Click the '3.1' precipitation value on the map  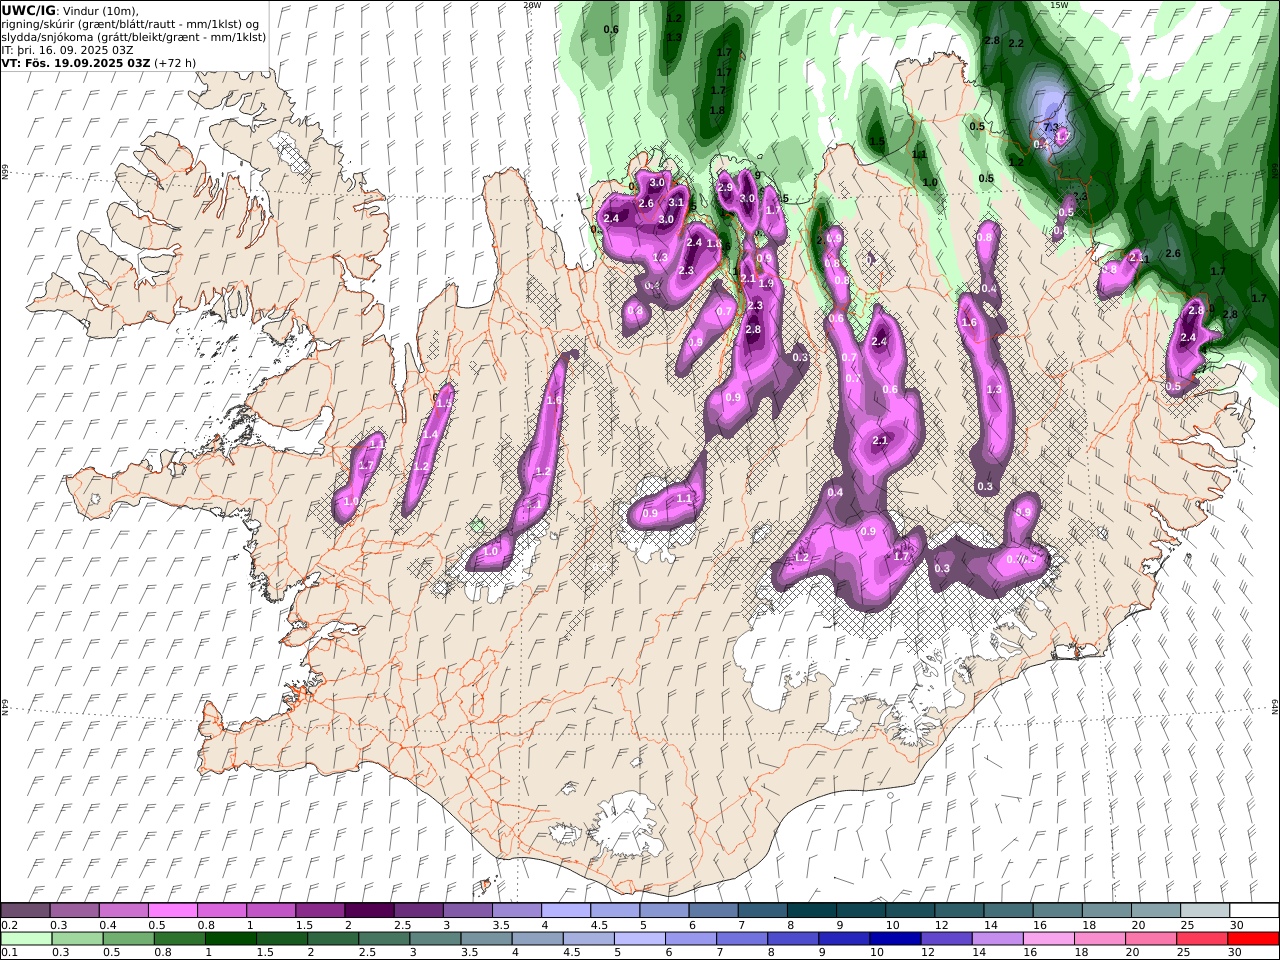coord(676,203)
